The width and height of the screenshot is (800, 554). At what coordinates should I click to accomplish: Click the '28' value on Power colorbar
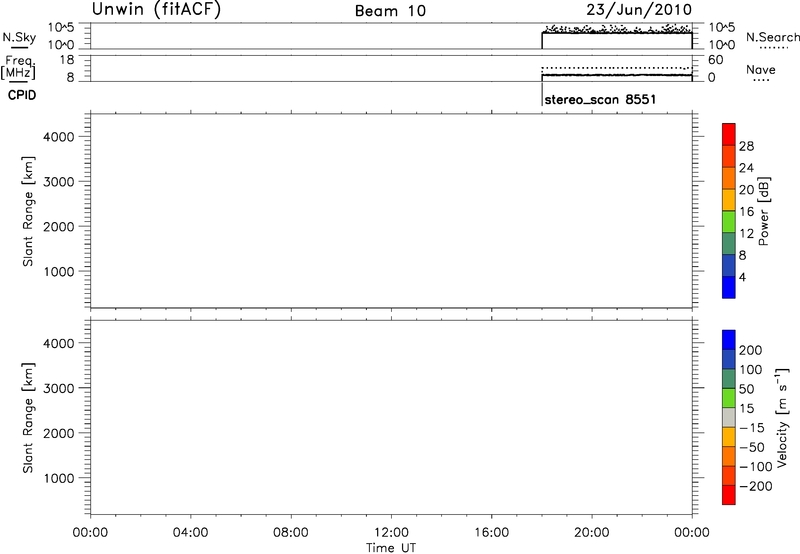pyautogui.click(x=746, y=146)
